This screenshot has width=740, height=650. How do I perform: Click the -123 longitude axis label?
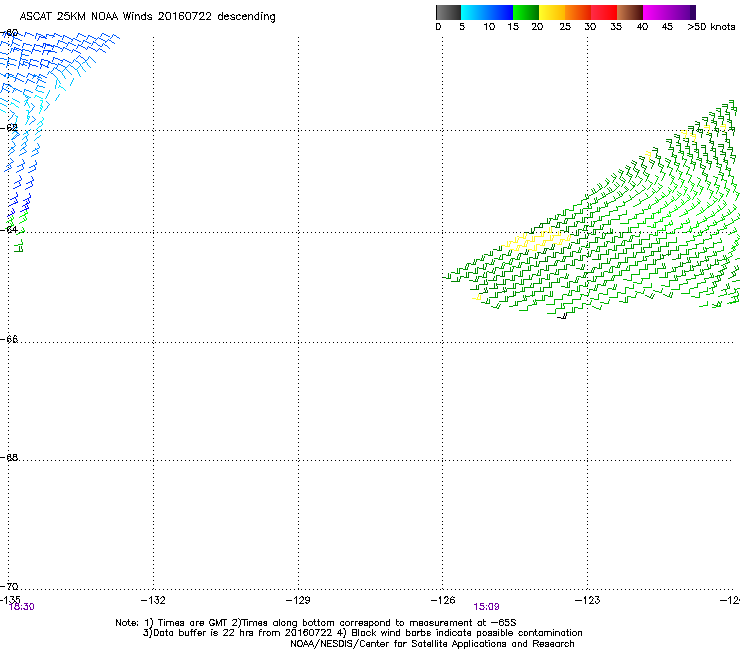pos(588,600)
